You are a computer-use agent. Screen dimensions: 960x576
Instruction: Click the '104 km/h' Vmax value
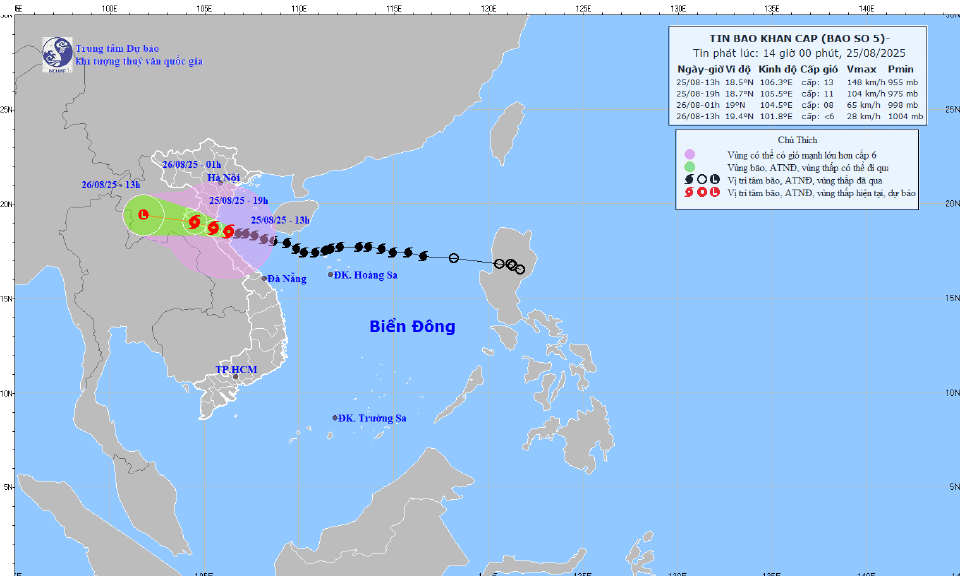click(866, 94)
